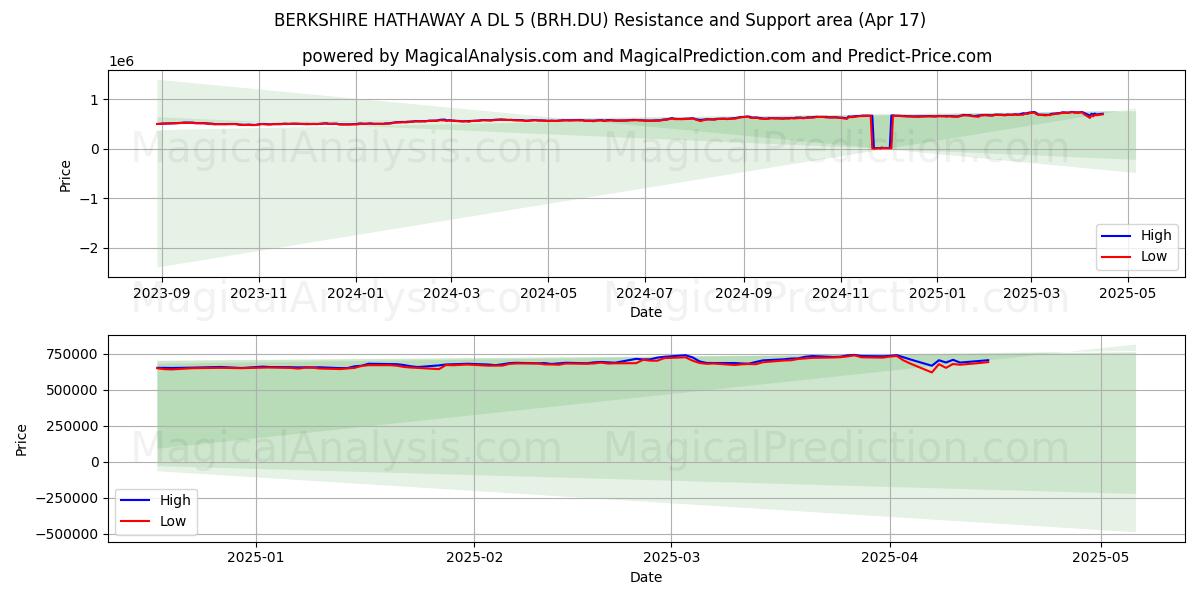Click the 'Price' axis title of the bottom chart
Viewport: 1200px width, 600px height.
[22, 439]
